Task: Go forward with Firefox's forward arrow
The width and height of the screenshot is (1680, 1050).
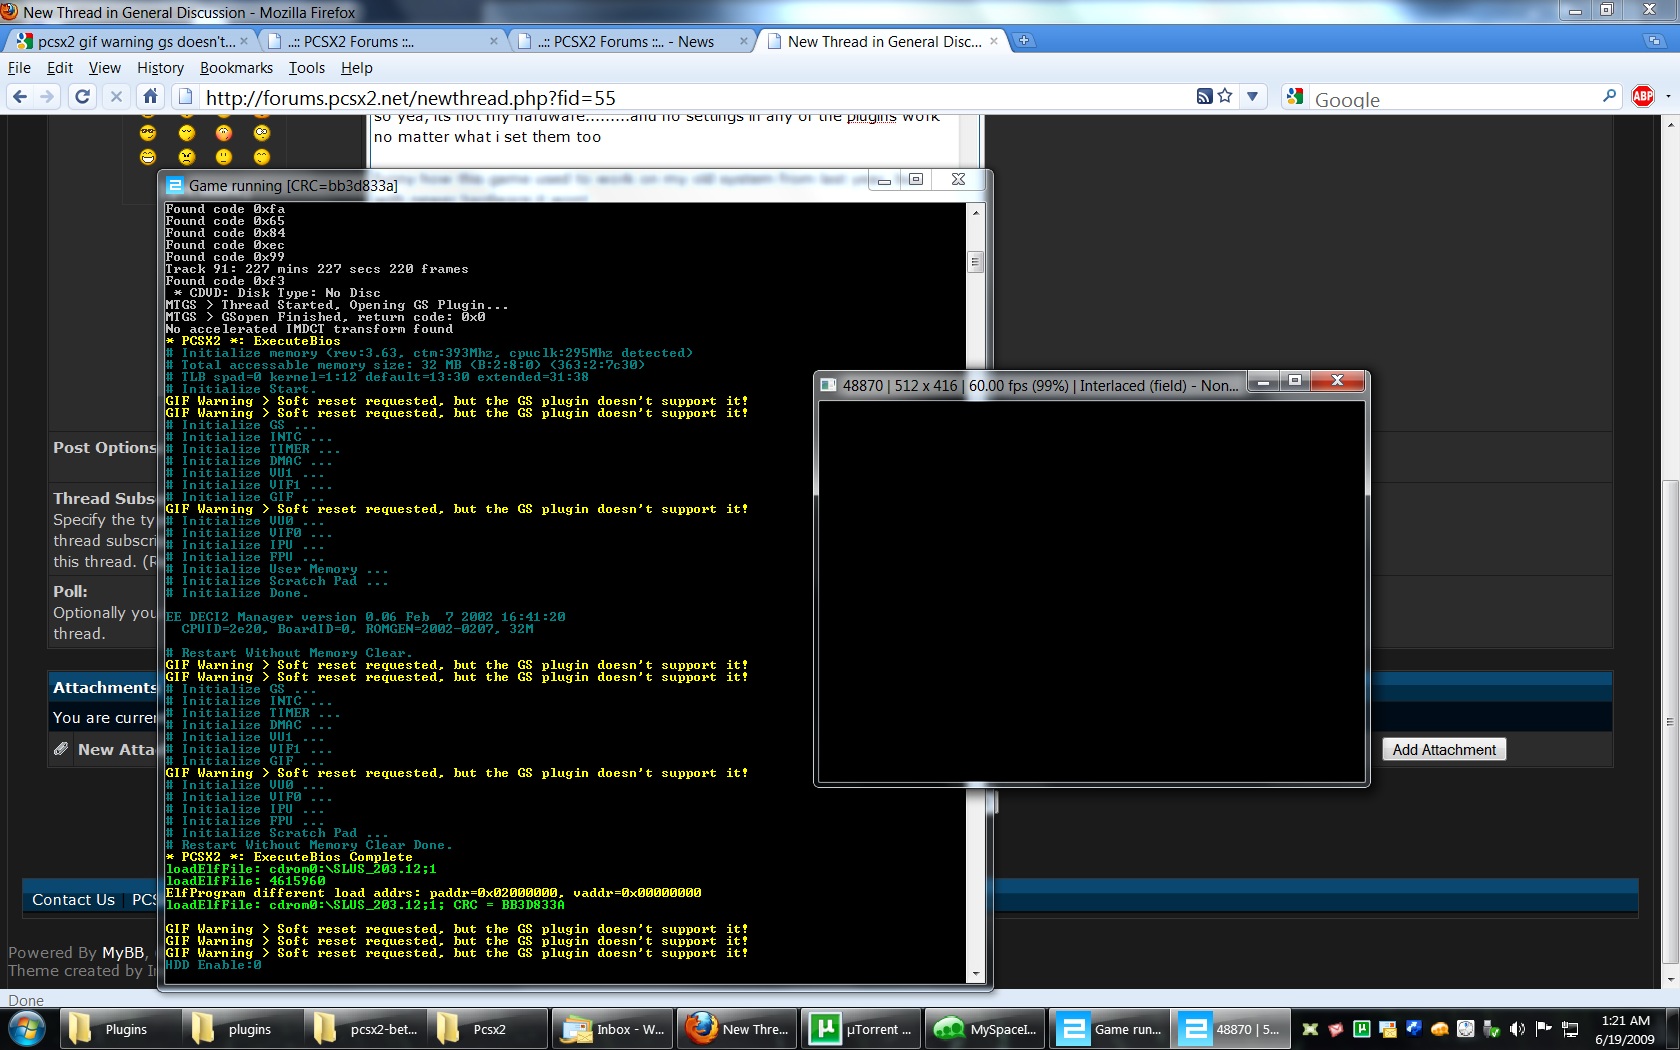Action: point(47,96)
